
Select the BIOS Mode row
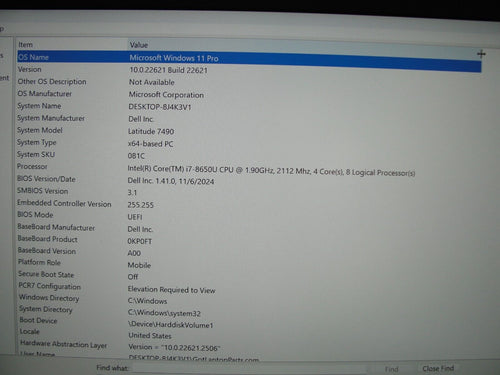coord(249,216)
